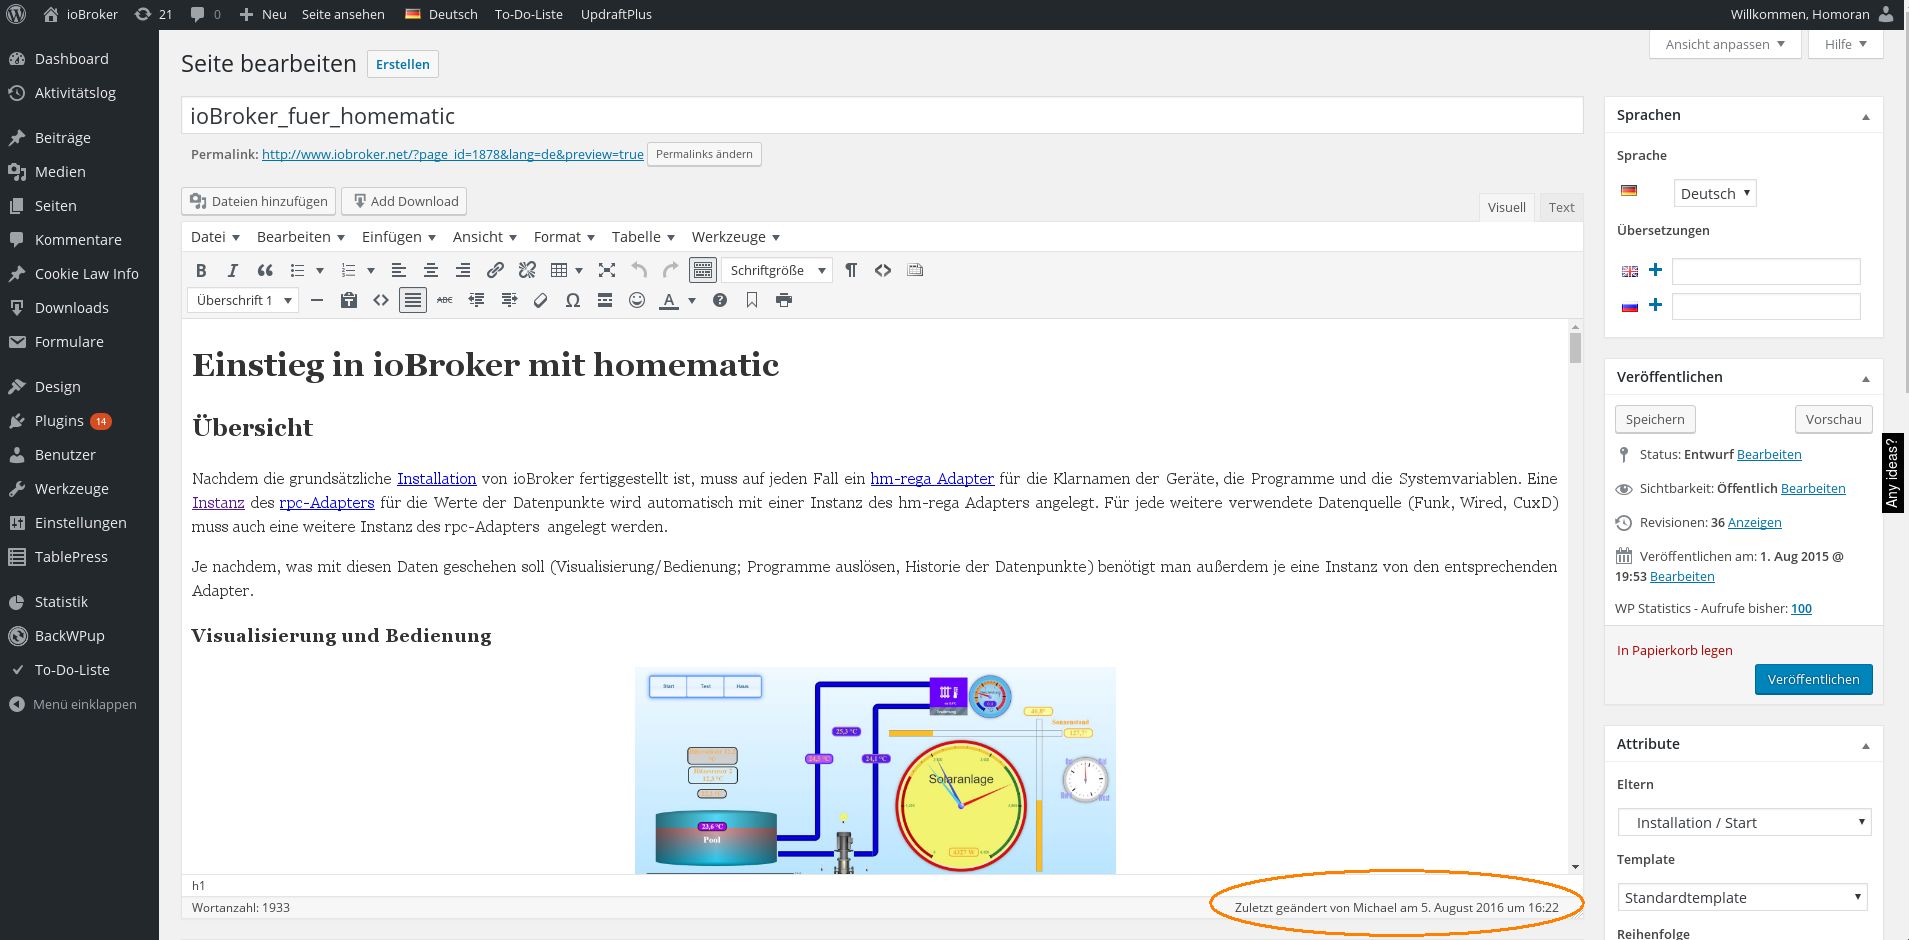
Task: Switch to distraction-free fullscreen mode
Action: coord(607,270)
